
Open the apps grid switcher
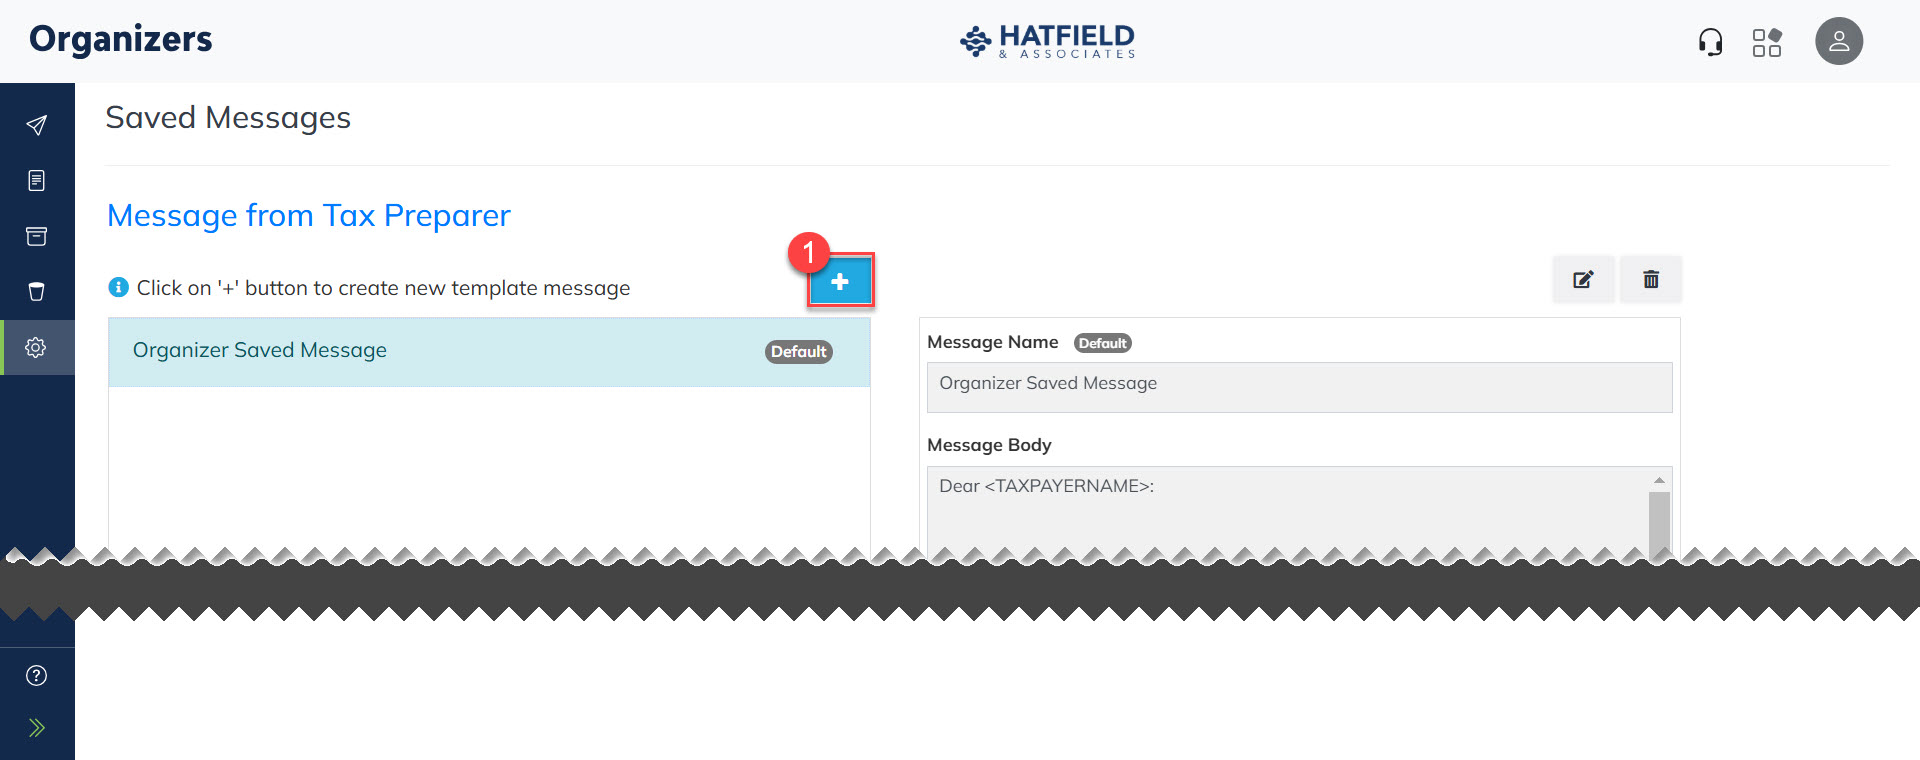(1766, 42)
